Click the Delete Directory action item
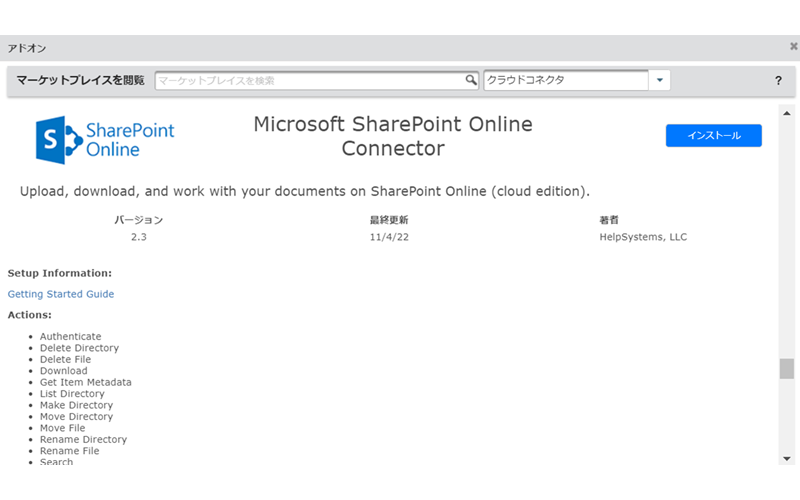This screenshot has height=500, width=800. 79,348
